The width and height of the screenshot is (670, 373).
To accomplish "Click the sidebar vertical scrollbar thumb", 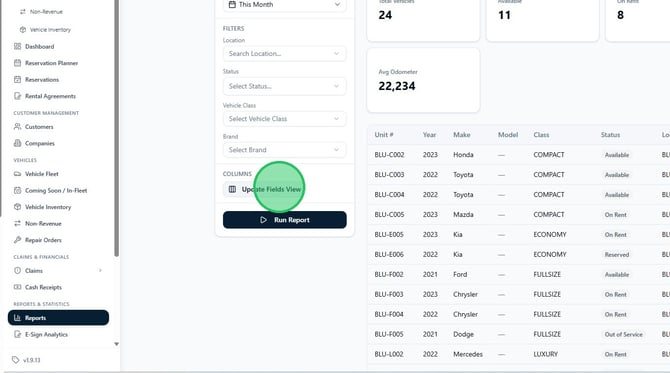I will pyautogui.click(x=117, y=128).
